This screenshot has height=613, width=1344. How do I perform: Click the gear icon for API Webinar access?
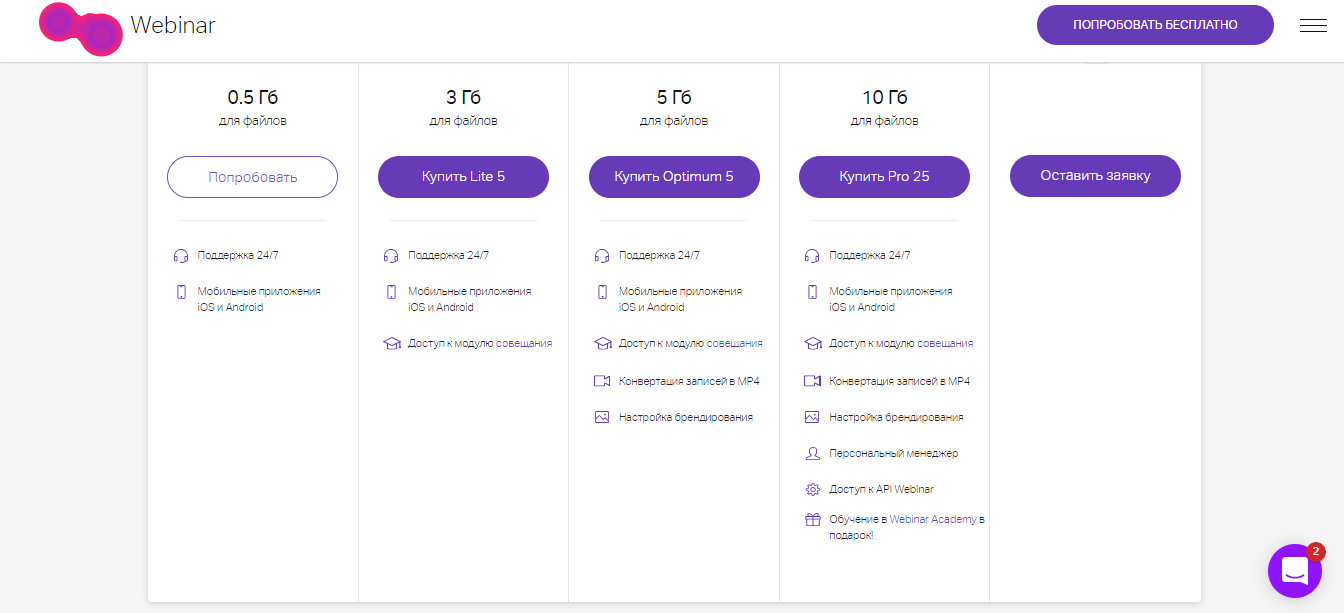812,489
